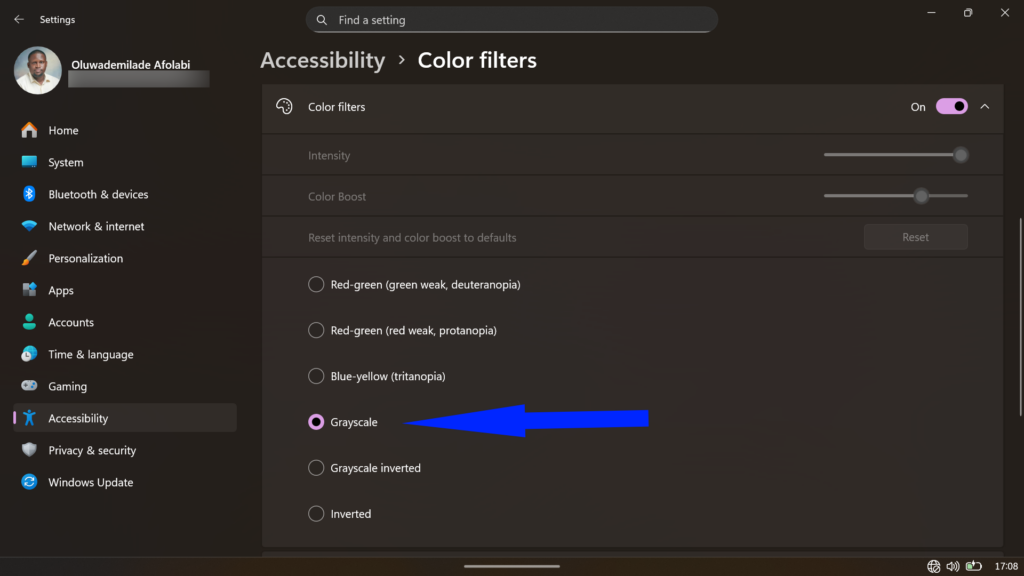Turn off the Color filters toggle
The height and width of the screenshot is (576, 1024).
pos(950,106)
